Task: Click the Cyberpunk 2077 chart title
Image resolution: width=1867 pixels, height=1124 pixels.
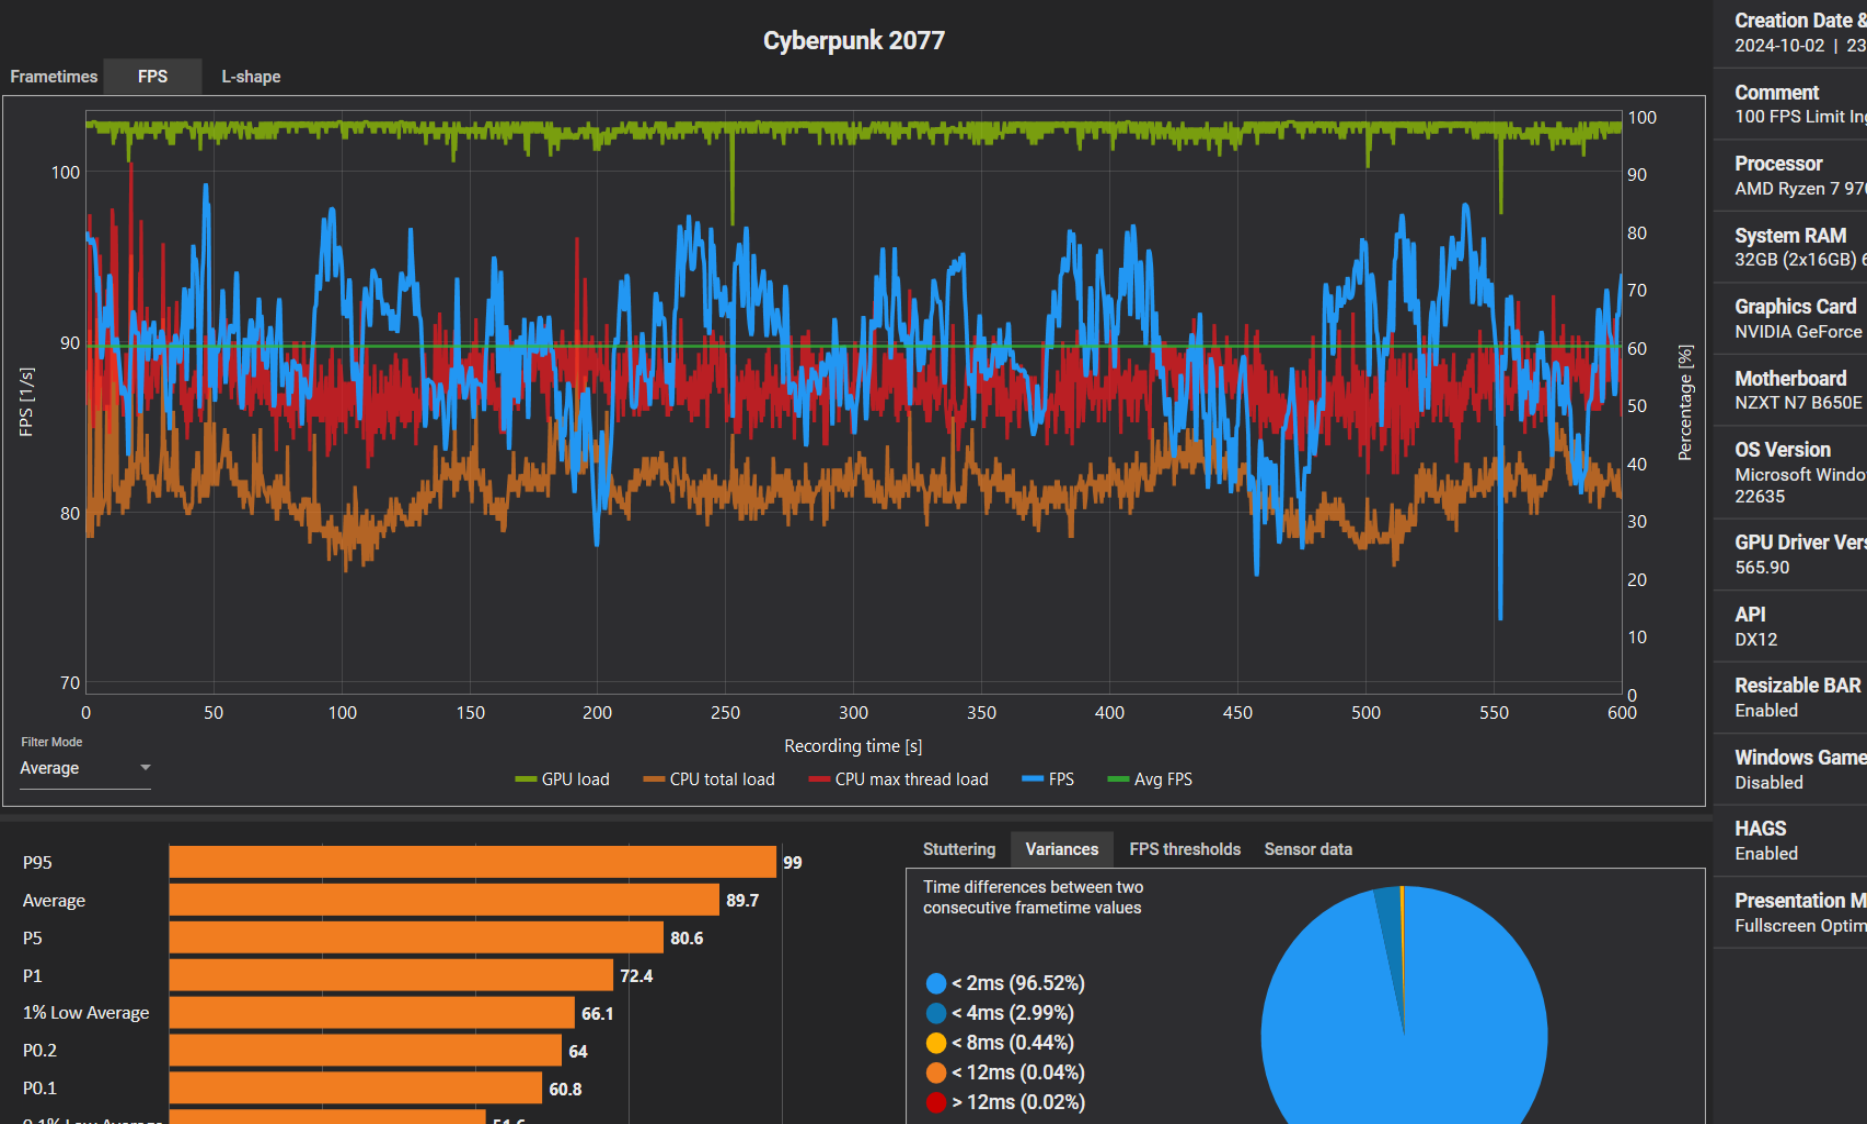Action: tap(854, 41)
